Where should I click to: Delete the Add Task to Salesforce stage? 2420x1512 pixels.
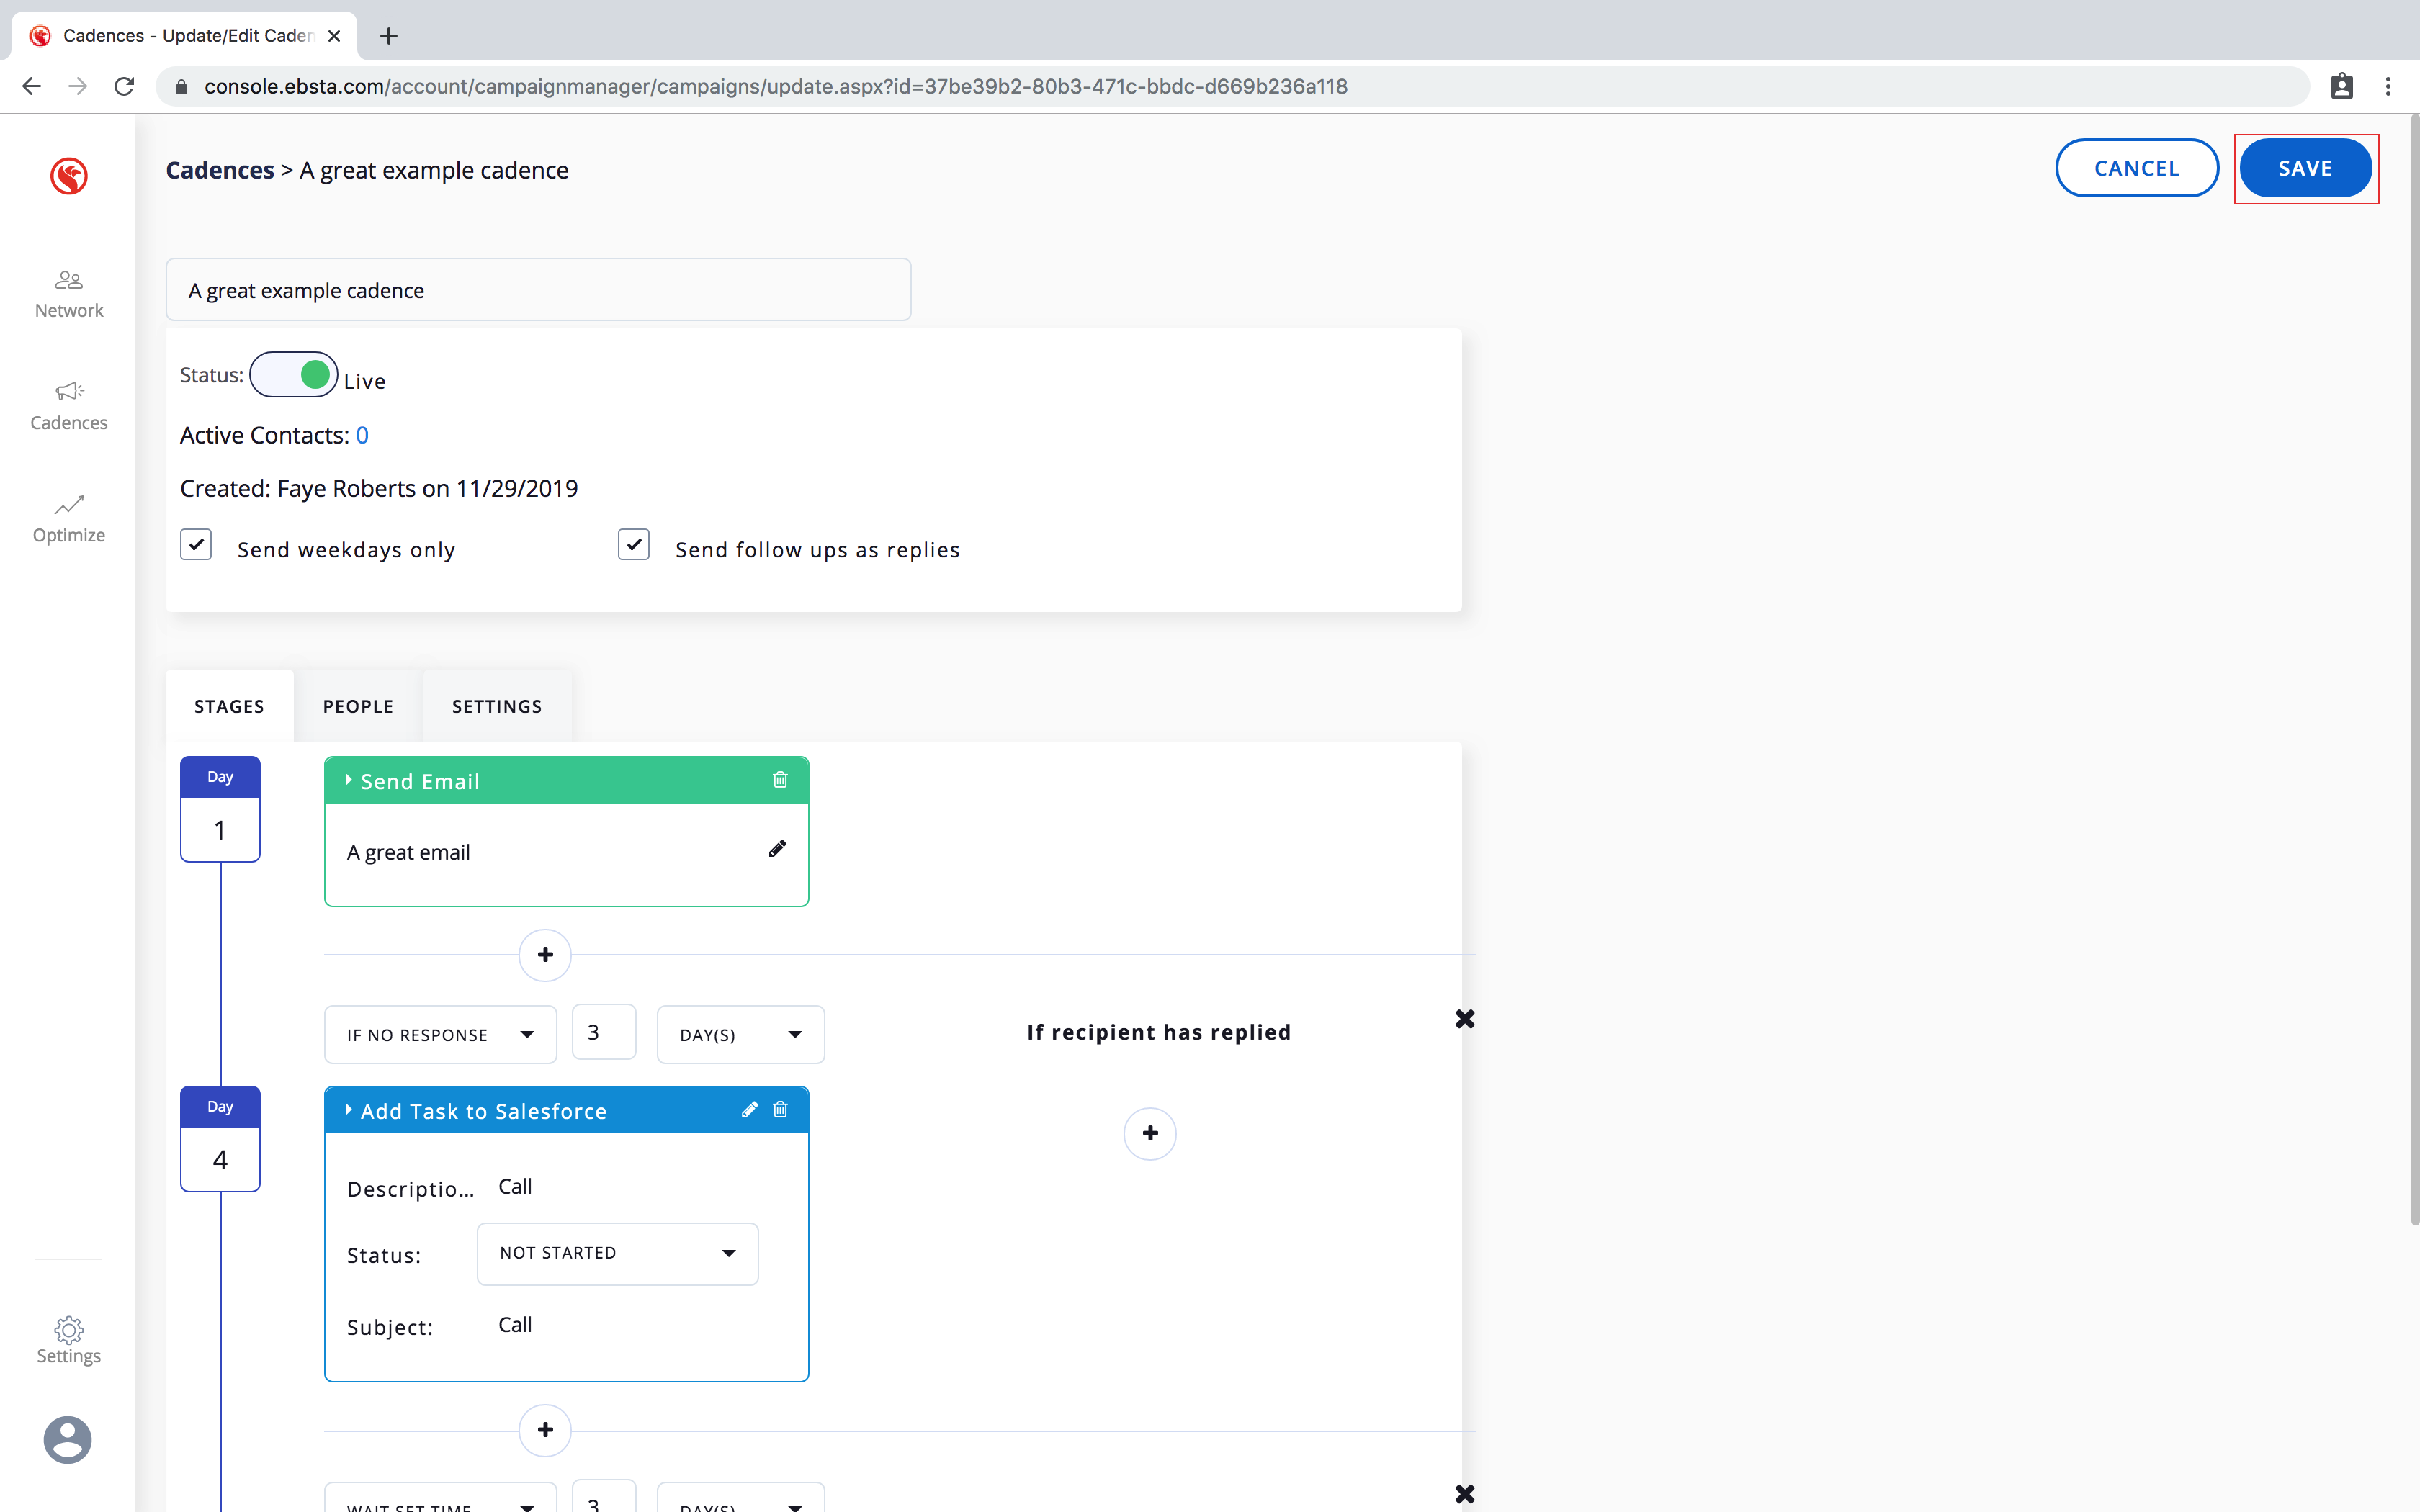click(780, 1110)
